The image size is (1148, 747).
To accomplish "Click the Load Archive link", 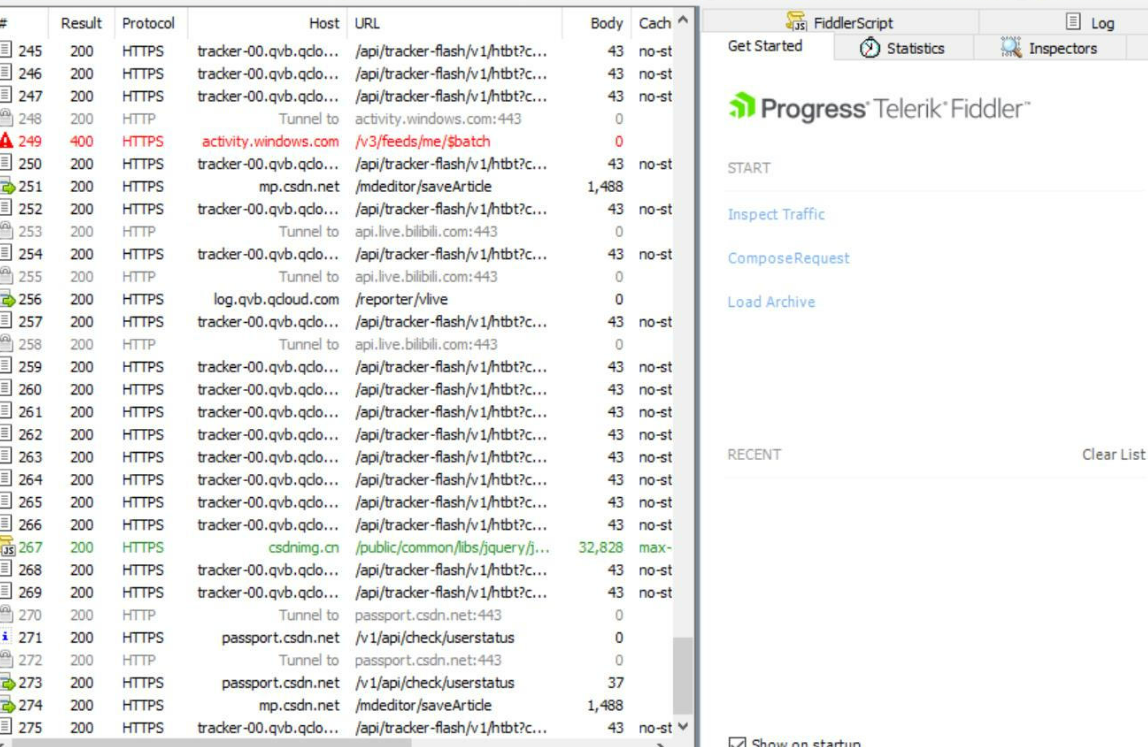I will (x=771, y=302).
